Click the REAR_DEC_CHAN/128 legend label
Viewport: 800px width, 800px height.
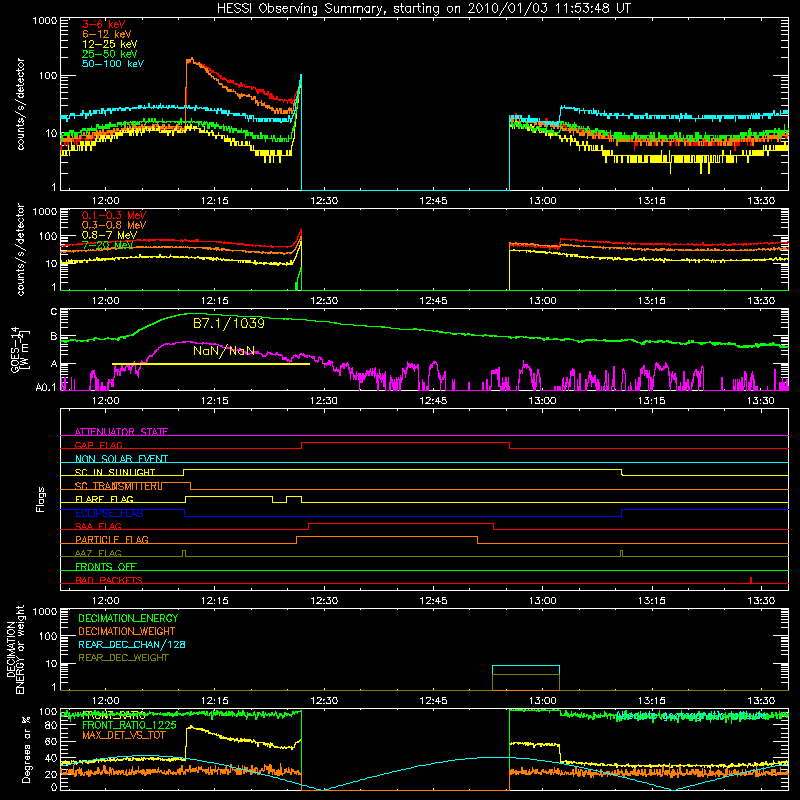tap(132, 644)
